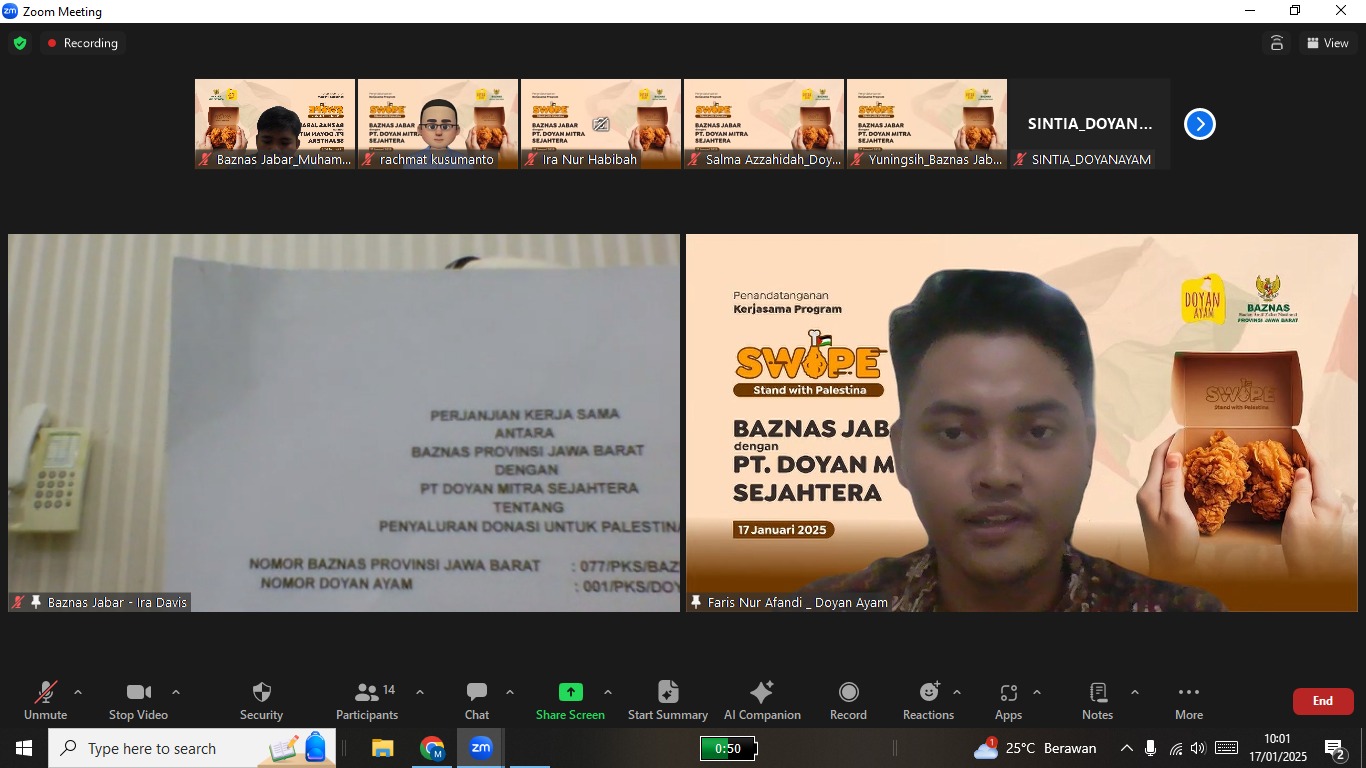Click the red End meeting button

tap(1323, 701)
